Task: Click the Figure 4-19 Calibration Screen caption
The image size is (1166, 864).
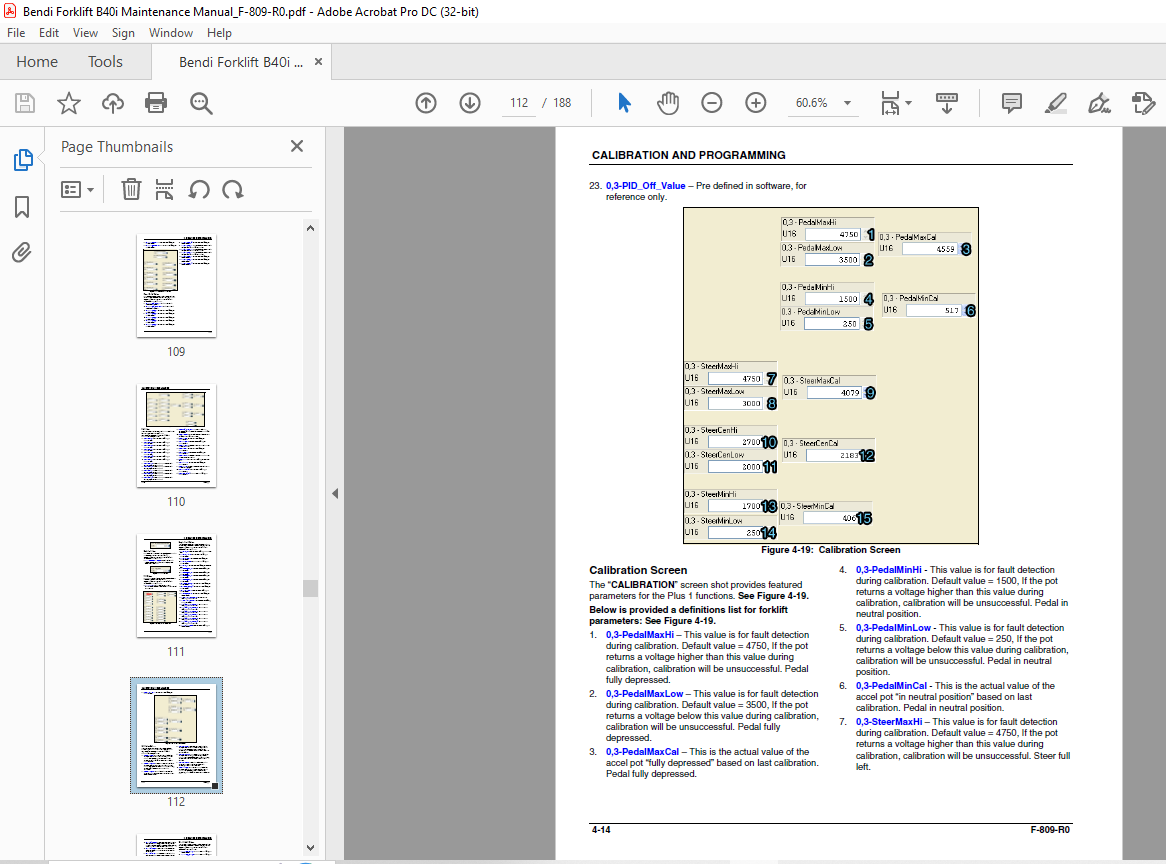Action: coord(831,550)
